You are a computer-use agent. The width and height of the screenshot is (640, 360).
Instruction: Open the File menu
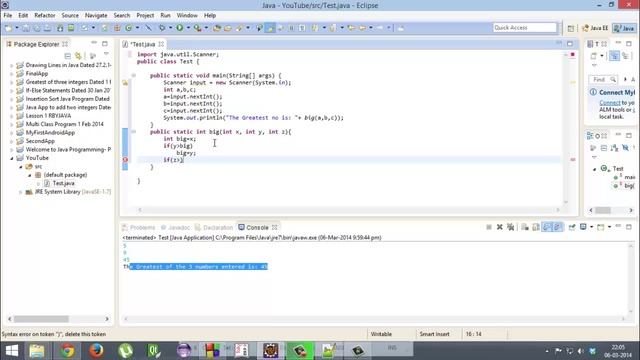click(x=8, y=16)
